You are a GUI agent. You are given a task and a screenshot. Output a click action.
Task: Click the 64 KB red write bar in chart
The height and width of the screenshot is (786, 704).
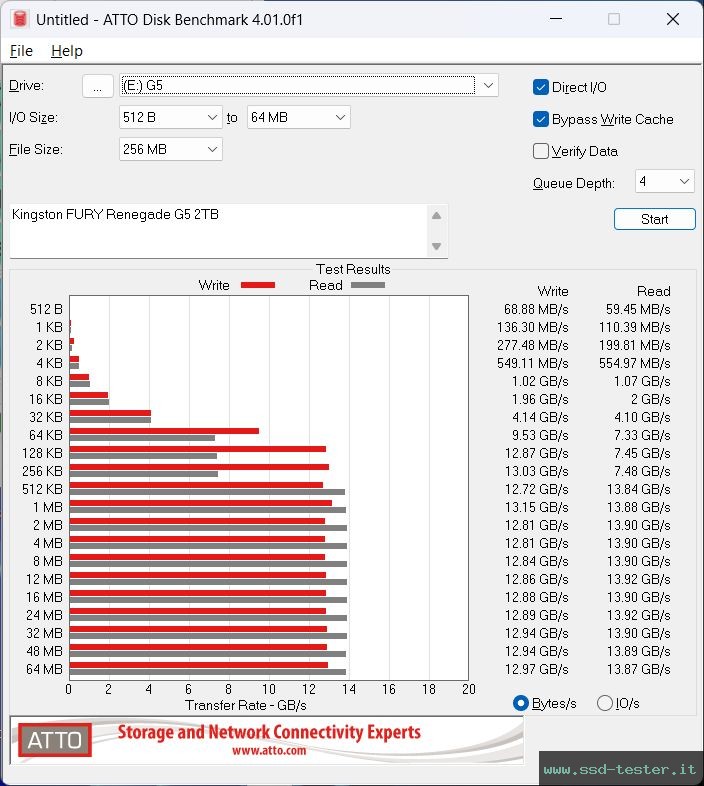click(164, 431)
